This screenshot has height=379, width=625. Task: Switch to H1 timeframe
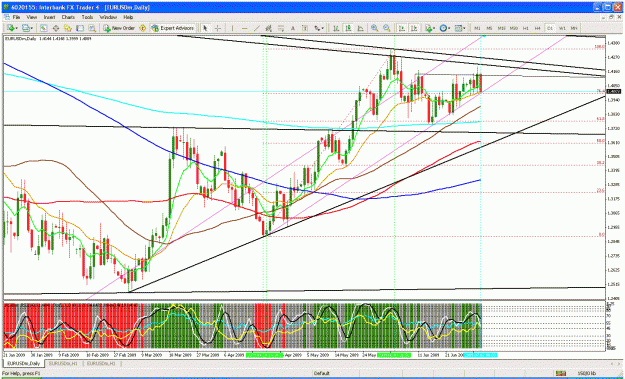pyautogui.click(x=526, y=28)
